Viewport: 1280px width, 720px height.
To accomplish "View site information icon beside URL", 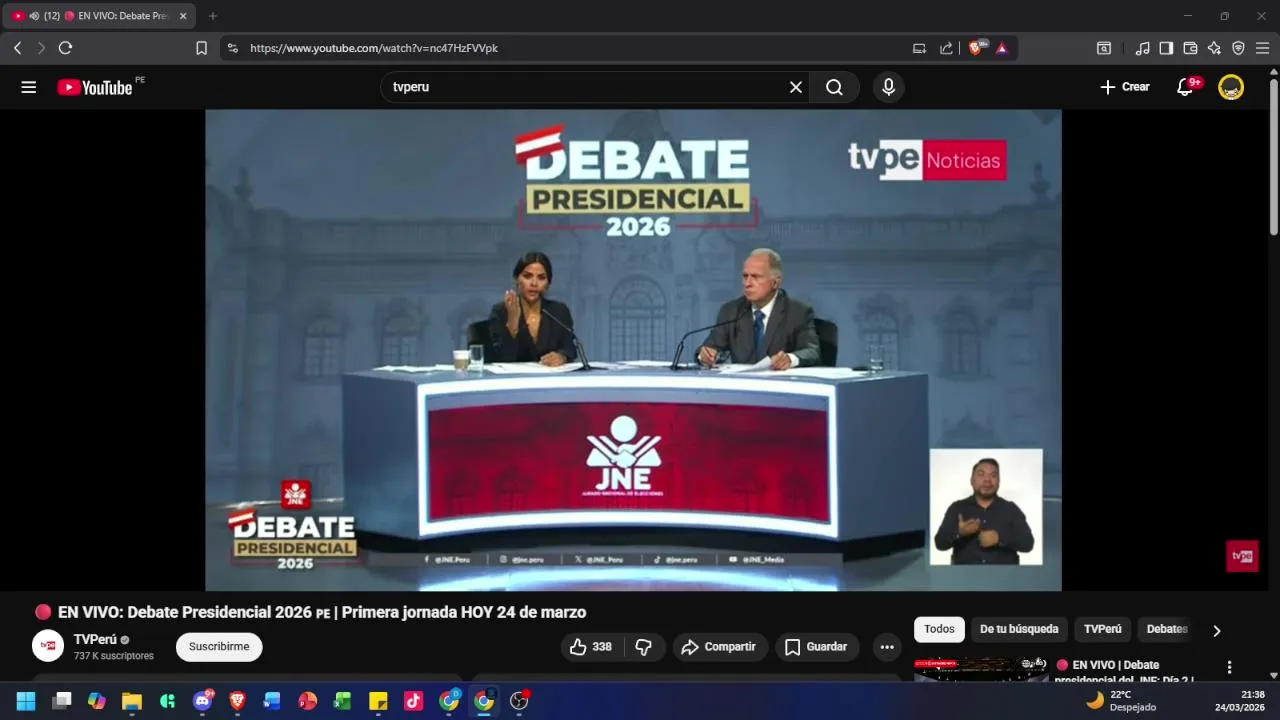I will [233, 48].
